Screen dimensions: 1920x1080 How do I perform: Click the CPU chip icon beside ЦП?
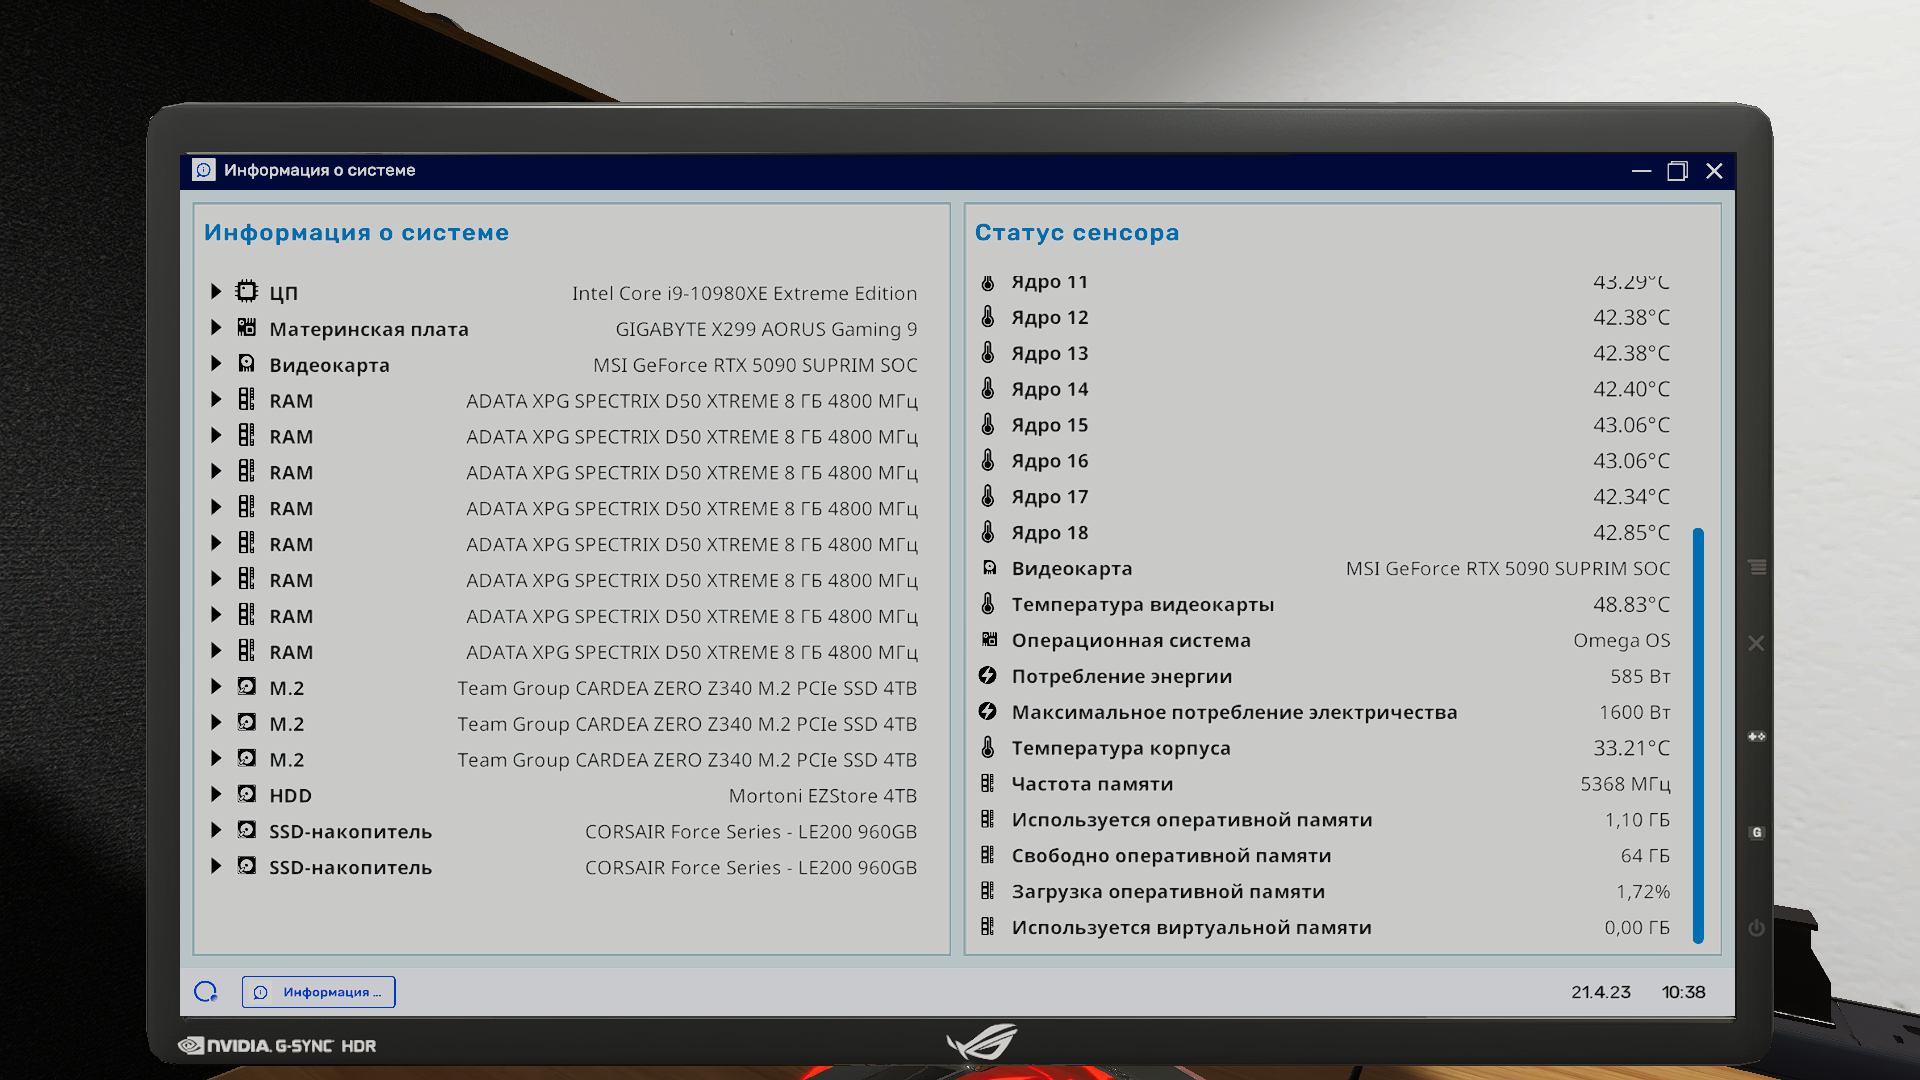247,291
